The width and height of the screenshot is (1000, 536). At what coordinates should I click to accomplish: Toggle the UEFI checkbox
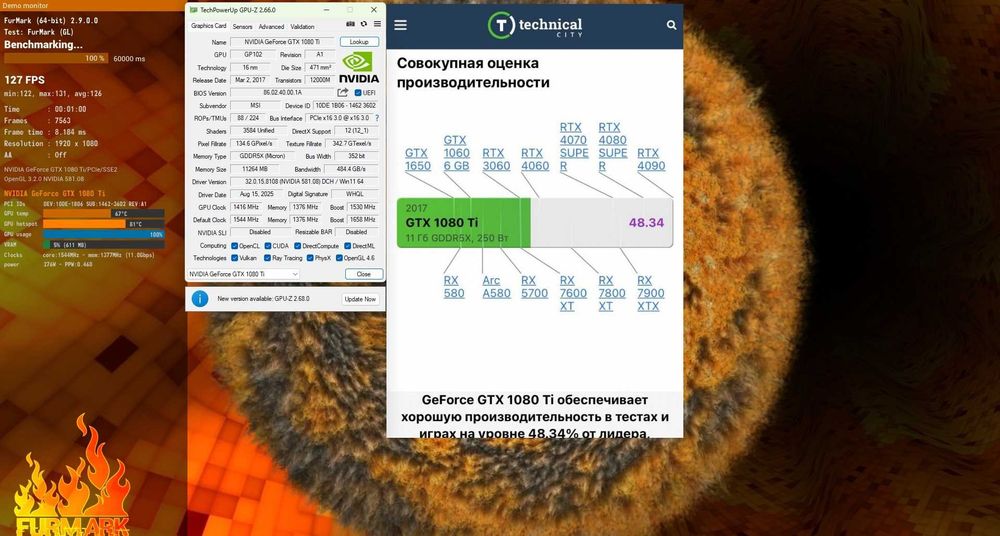click(358, 93)
